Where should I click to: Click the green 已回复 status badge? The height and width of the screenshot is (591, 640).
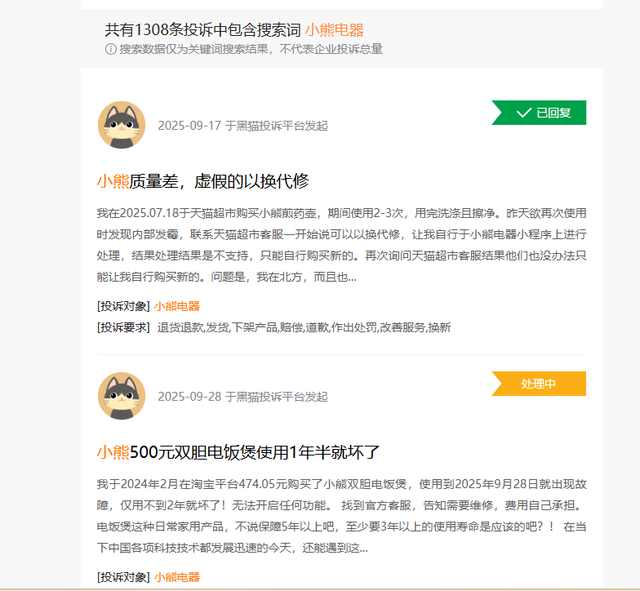[540, 113]
